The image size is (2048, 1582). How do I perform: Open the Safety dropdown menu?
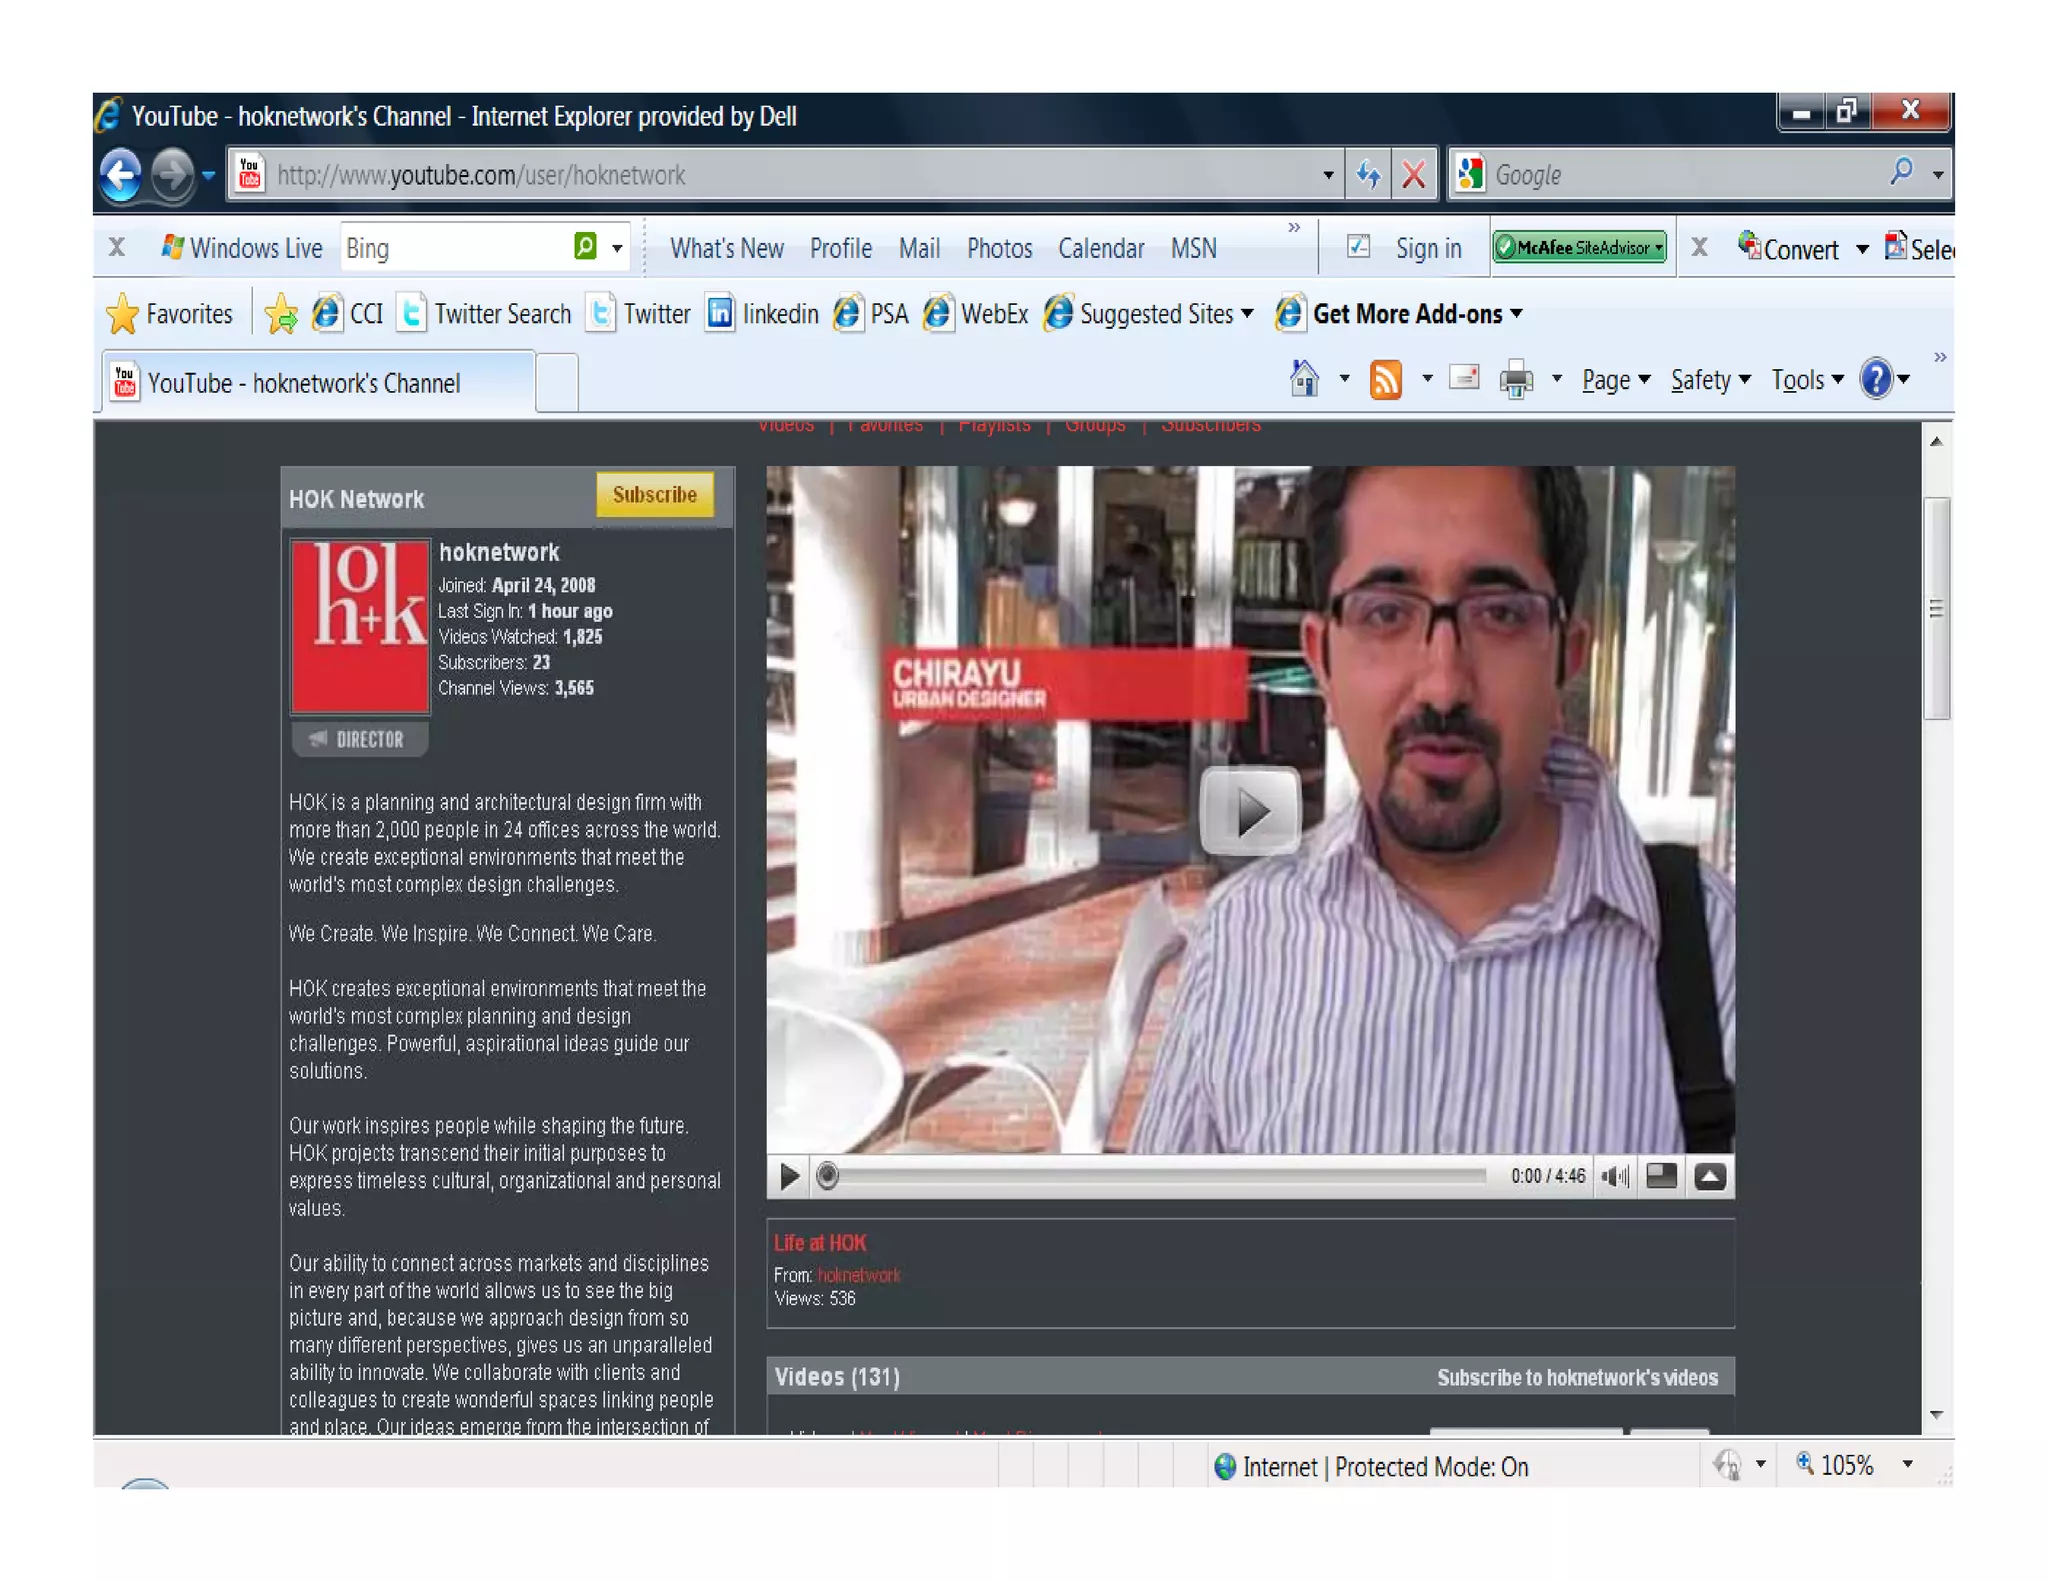(x=1709, y=380)
